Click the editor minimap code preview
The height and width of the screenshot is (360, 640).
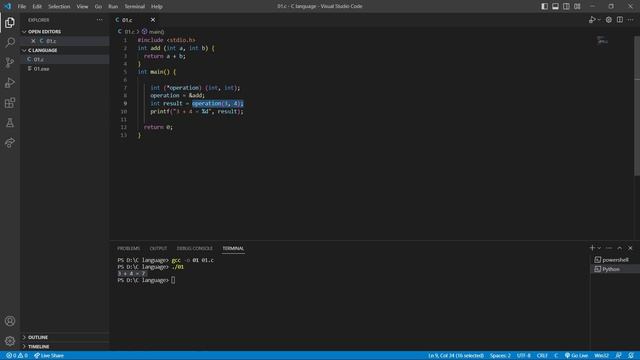(602, 40)
